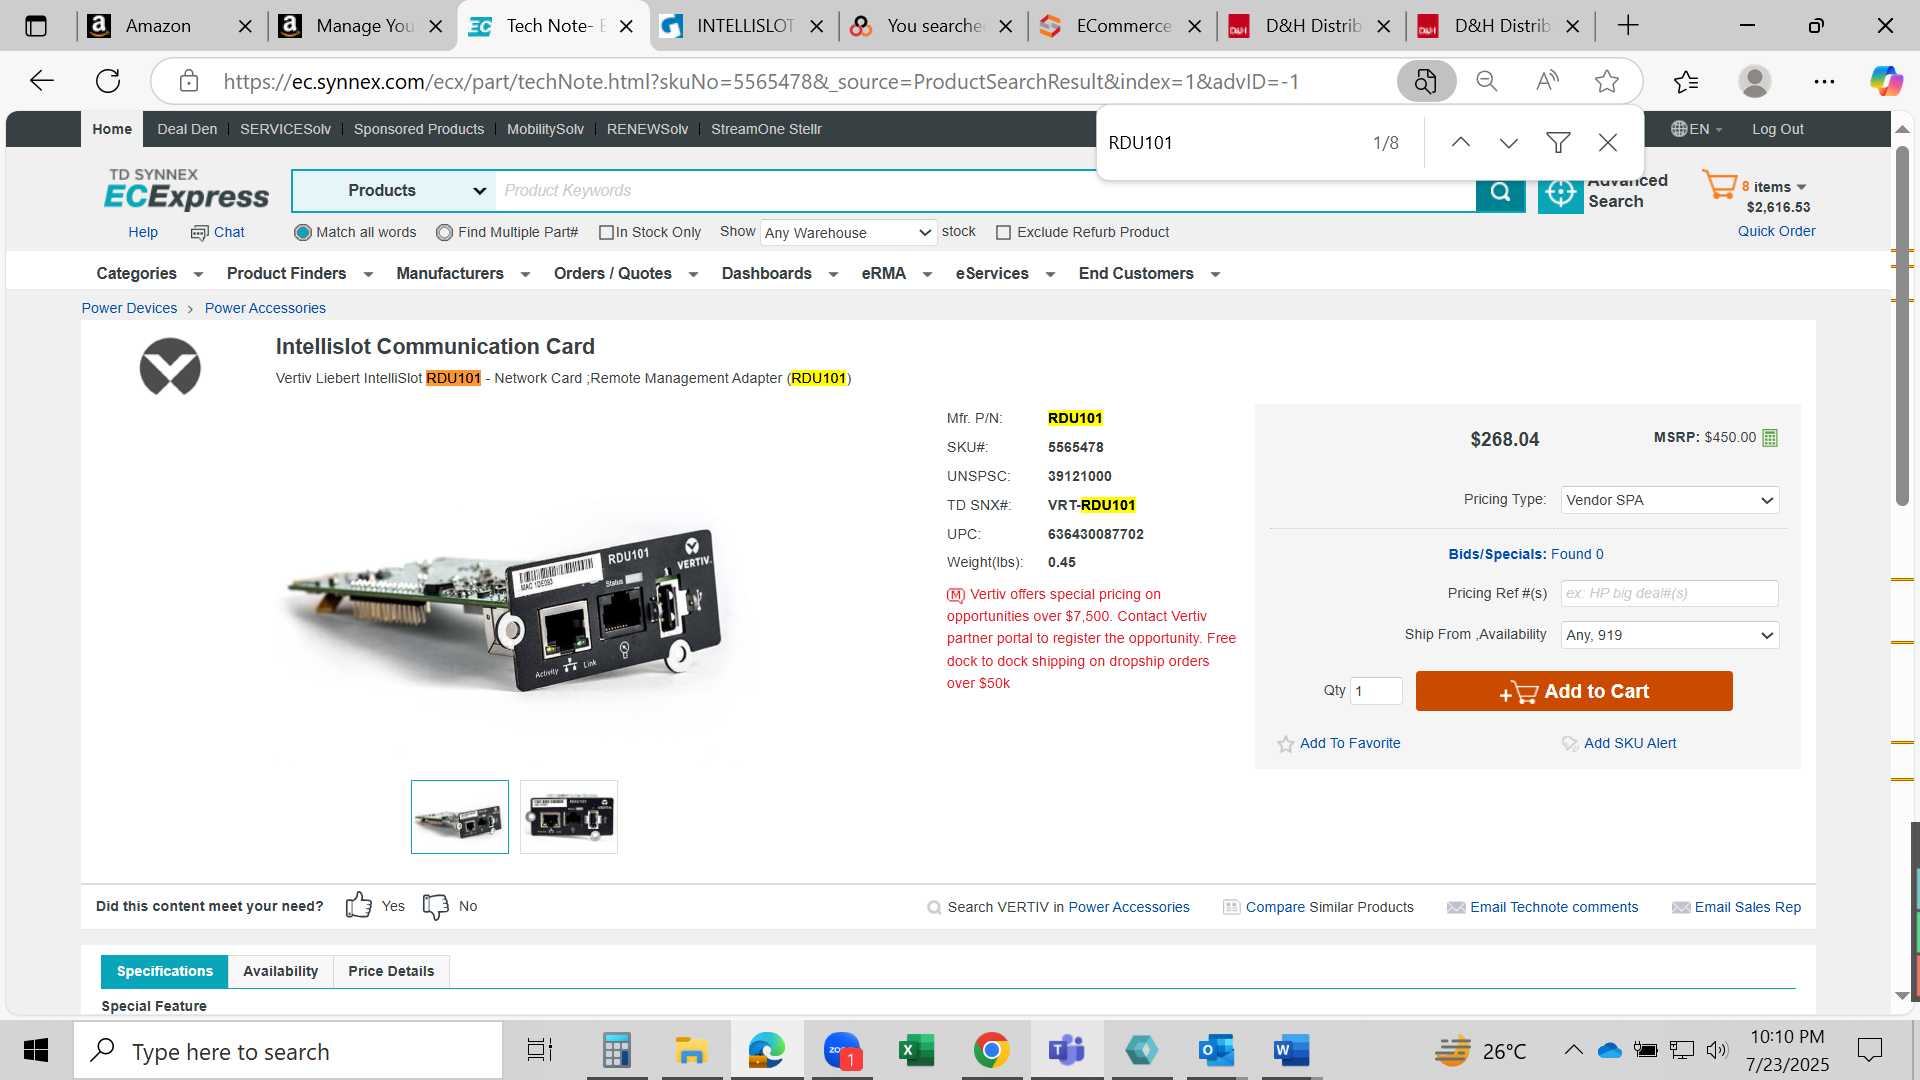Open the EN language selector
Screen dimensions: 1920x1080
tap(1697, 129)
